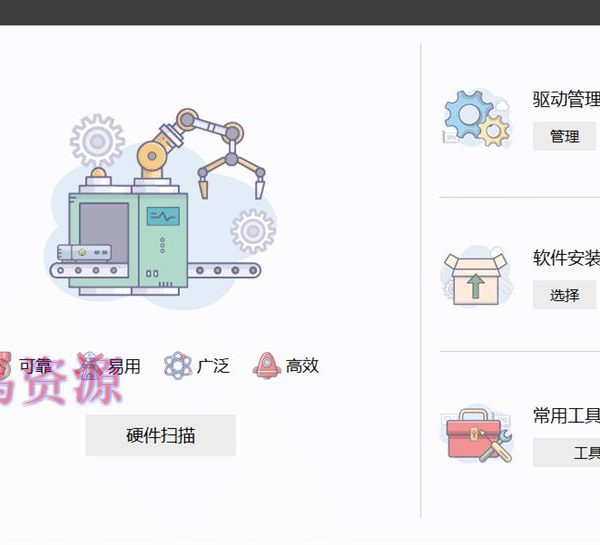600x545 pixels.
Task: Click the 软件安装 heading
Action: [x=566, y=258]
